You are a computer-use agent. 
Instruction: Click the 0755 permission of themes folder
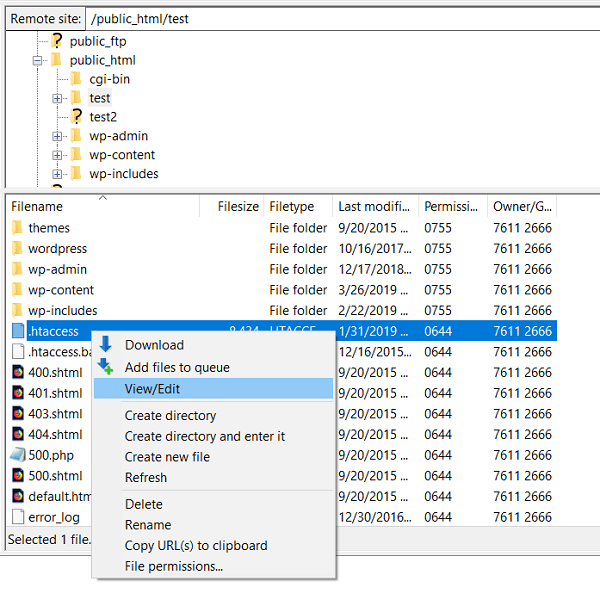click(438, 228)
